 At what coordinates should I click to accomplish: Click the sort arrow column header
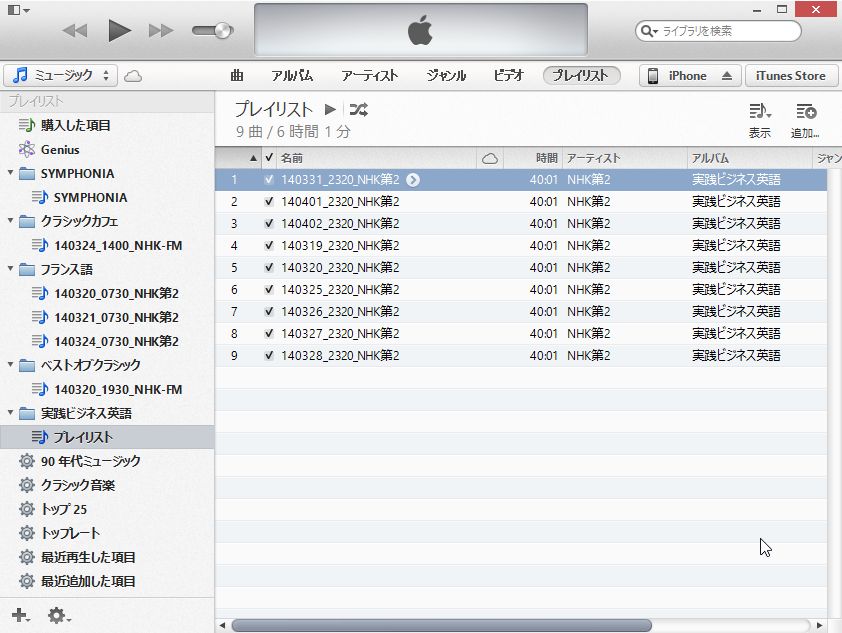pos(239,158)
